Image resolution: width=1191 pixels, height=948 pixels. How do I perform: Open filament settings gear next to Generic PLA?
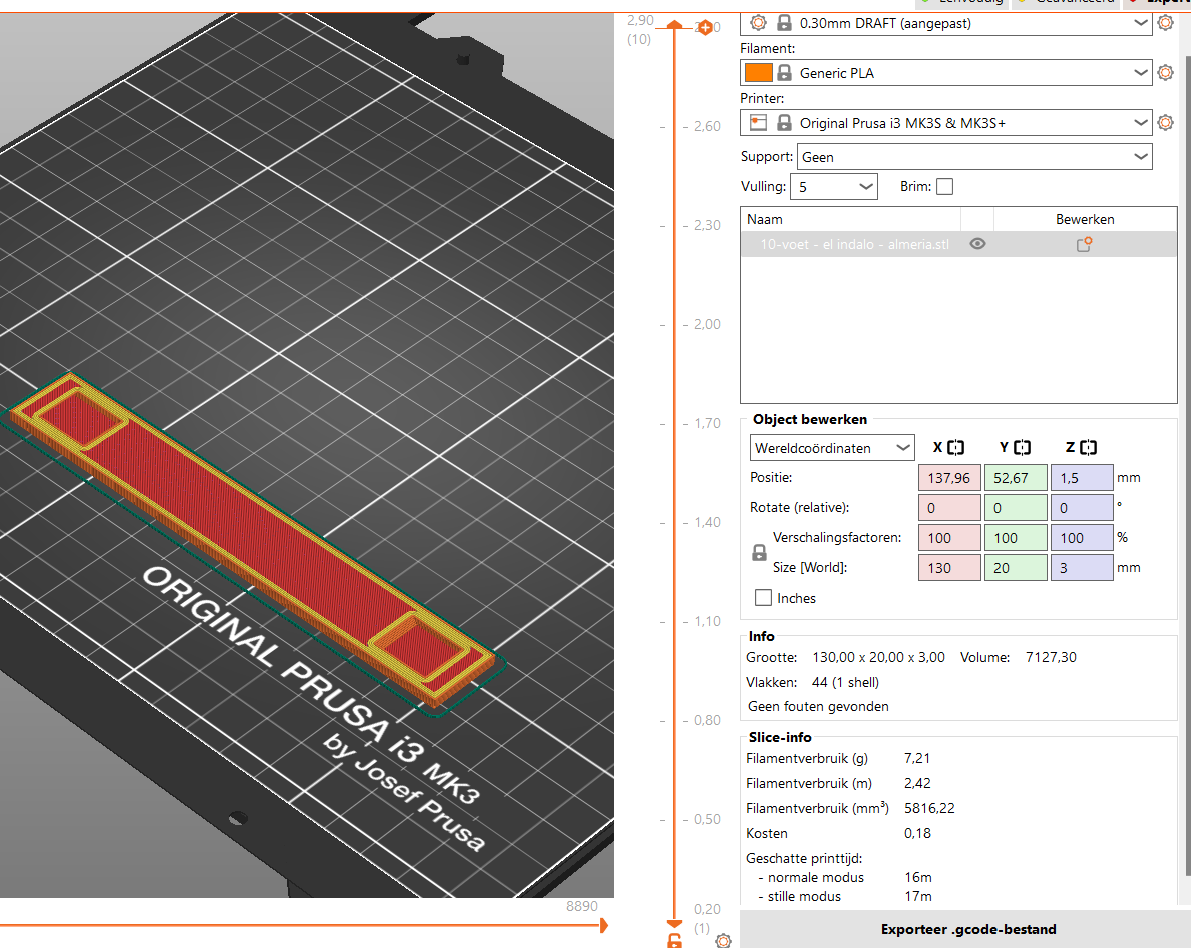(1165, 73)
